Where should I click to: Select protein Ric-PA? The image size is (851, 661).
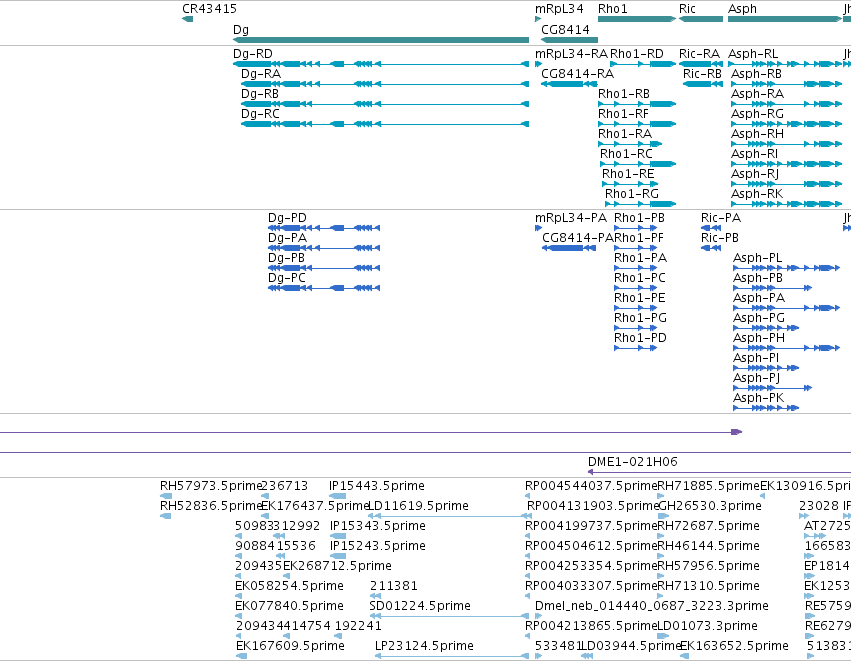[711, 228]
